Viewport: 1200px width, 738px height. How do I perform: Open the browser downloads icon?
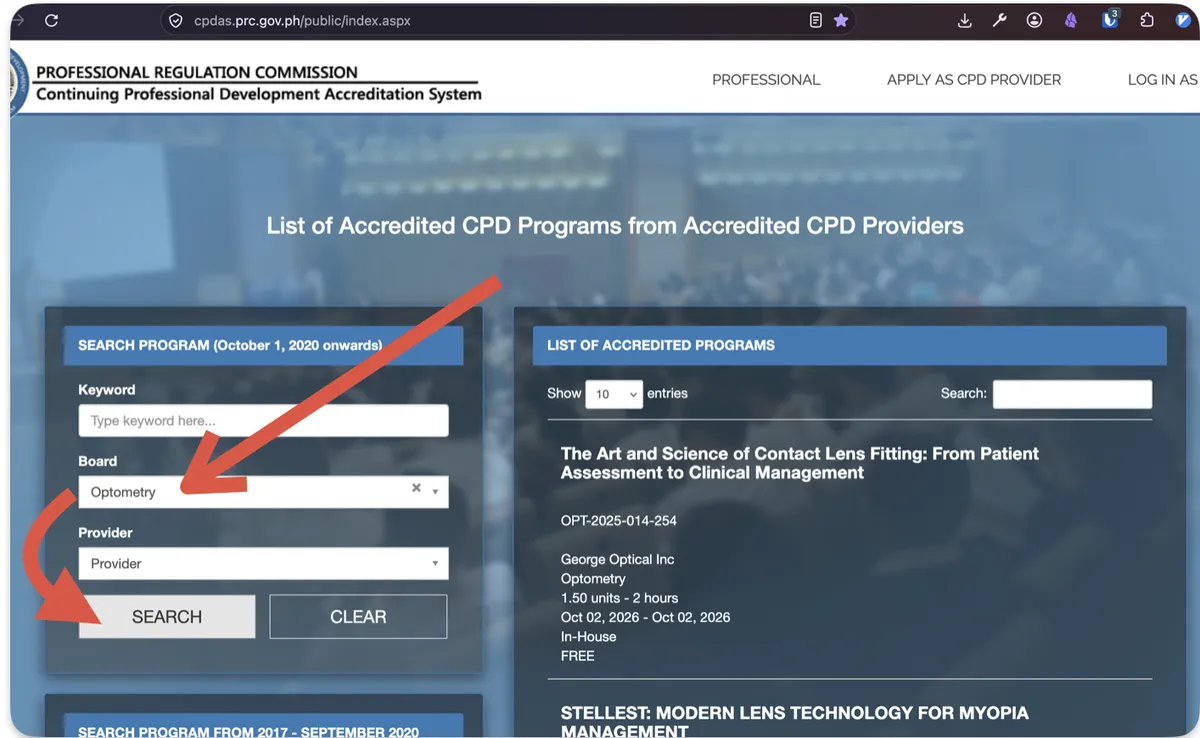point(965,20)
